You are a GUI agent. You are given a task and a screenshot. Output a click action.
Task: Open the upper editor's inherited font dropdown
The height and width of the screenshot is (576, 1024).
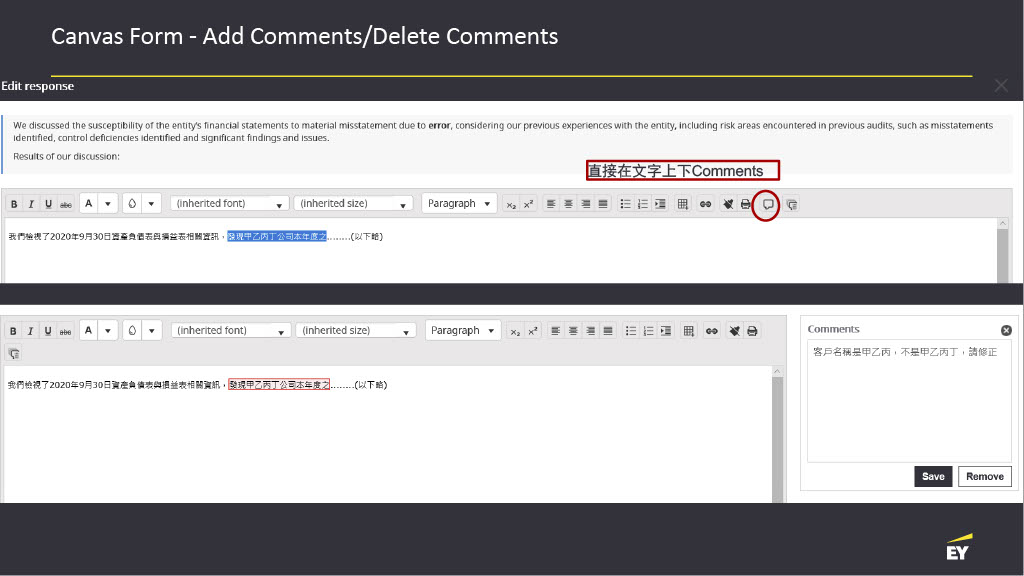[230, 204]
